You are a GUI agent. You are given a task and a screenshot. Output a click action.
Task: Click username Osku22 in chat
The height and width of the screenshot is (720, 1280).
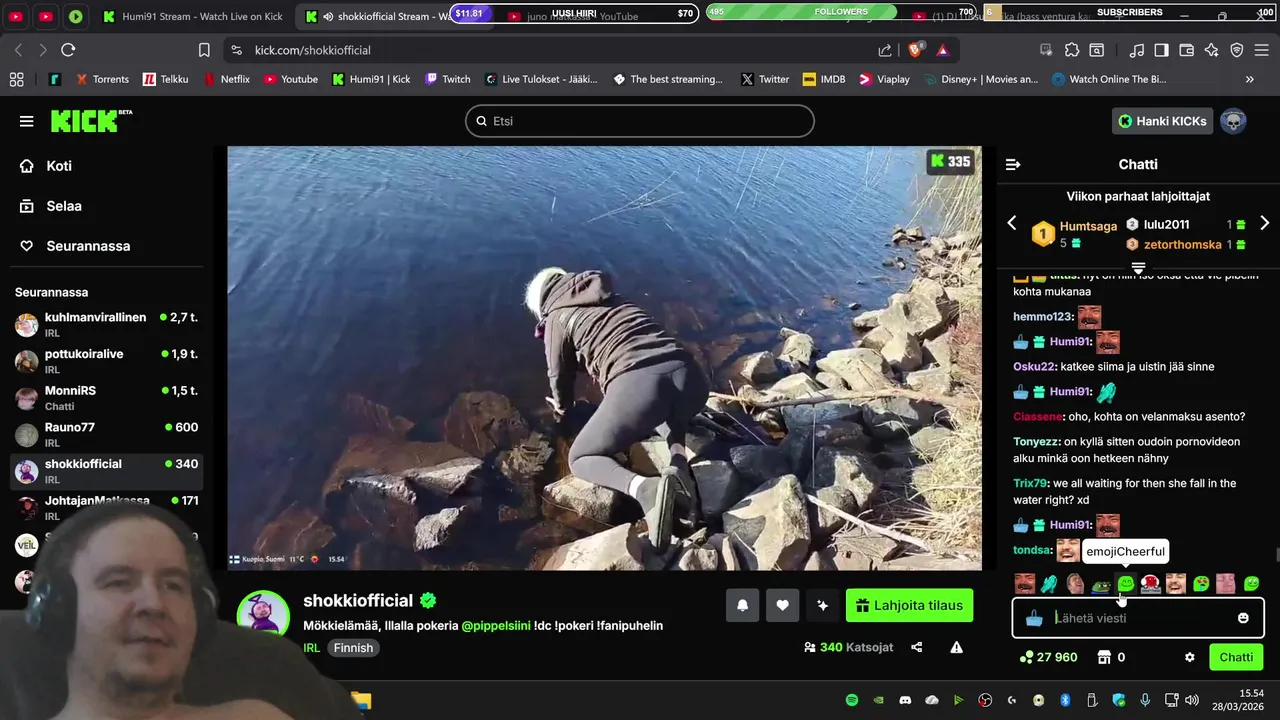[1034, 367]
